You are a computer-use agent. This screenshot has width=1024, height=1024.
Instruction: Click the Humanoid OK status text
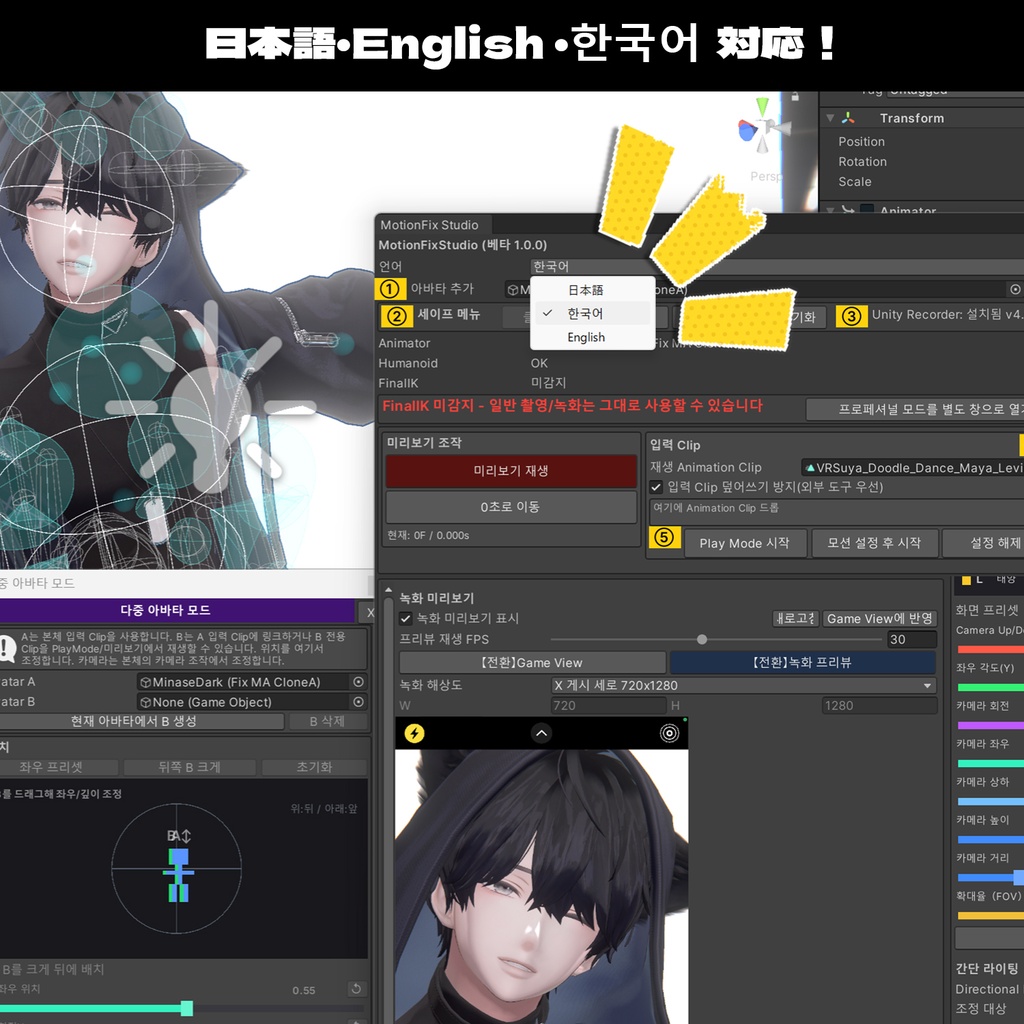[539, 363]
